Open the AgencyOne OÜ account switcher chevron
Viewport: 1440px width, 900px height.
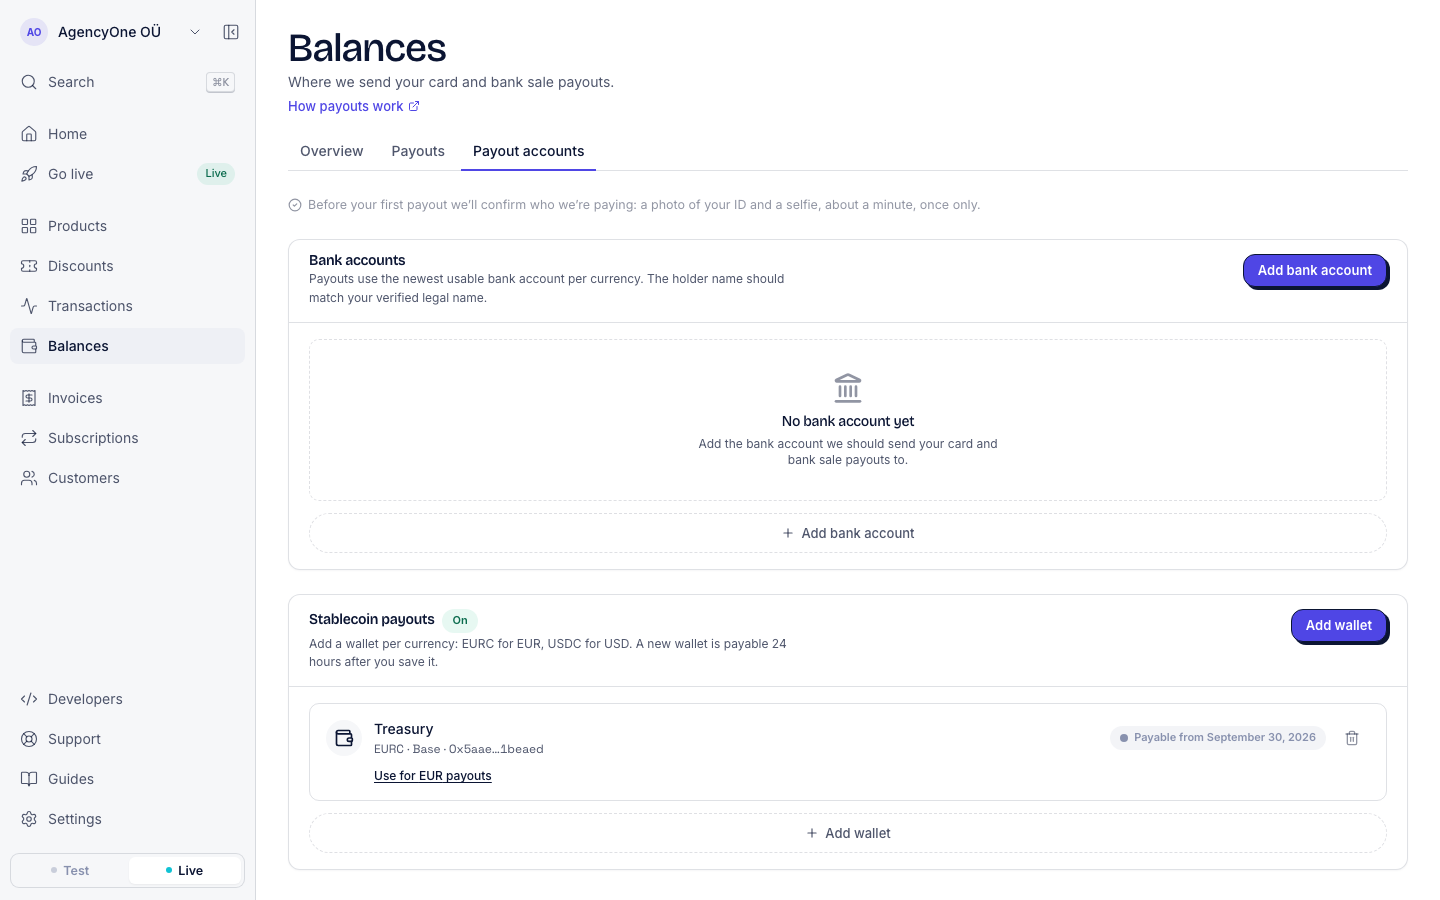coord(195,32)
